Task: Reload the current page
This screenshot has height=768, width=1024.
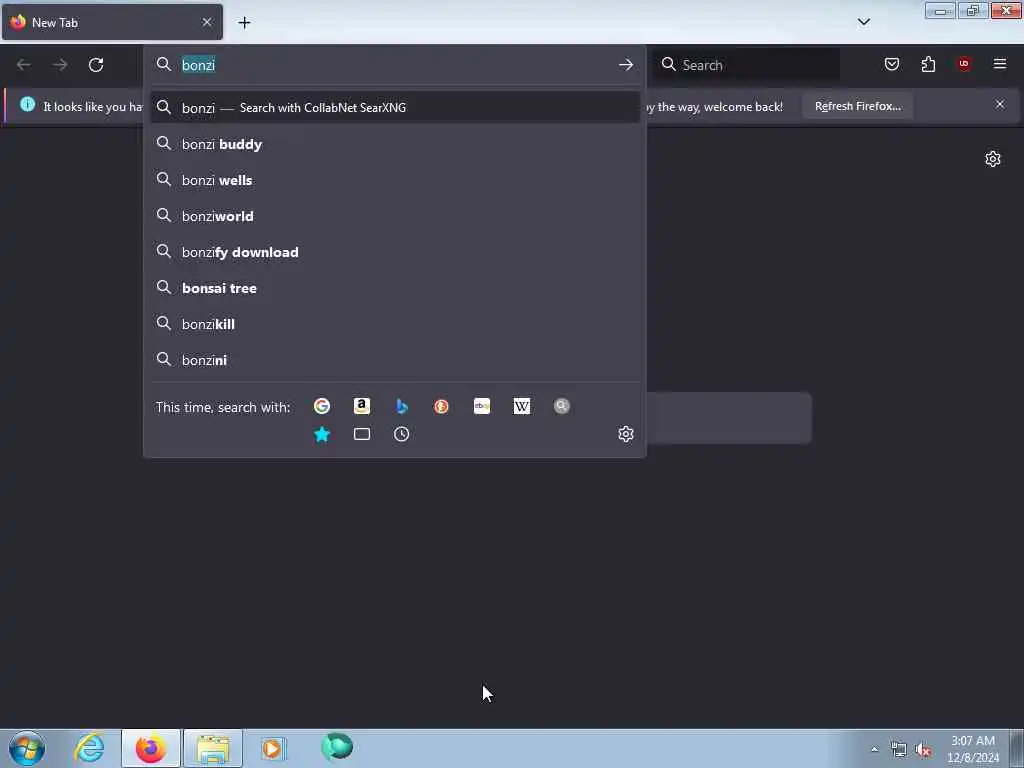Action: [96, 65]
